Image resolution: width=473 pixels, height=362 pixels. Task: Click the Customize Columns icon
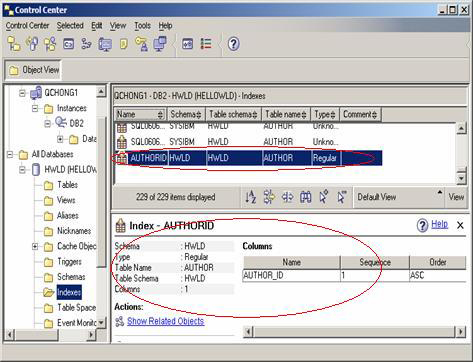pyautogui.click(x=287, y=197)
